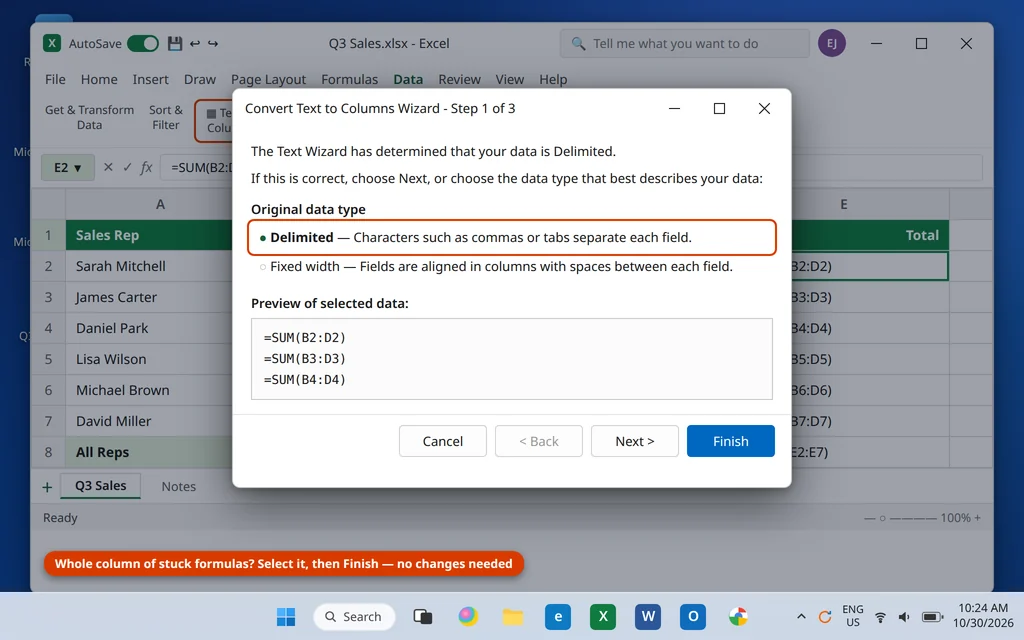Open the Windows Start menu
The image size is (1024, 640).
[x=285, y=616]
